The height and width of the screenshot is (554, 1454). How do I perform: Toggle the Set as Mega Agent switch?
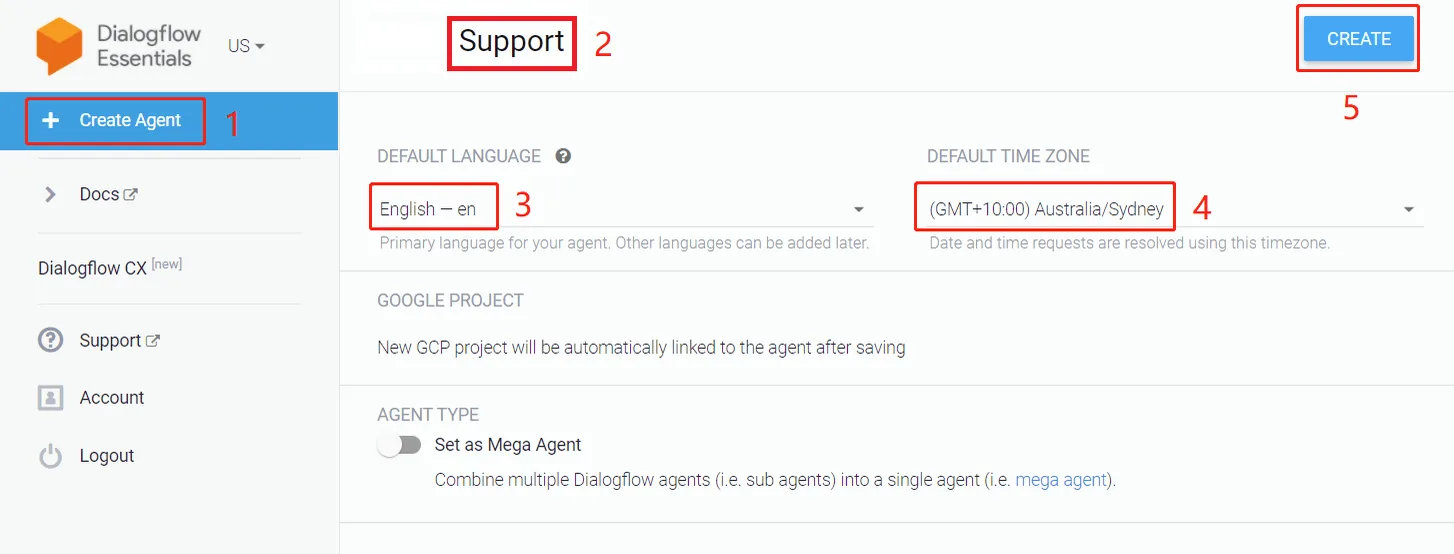click(x=400, y=445)
